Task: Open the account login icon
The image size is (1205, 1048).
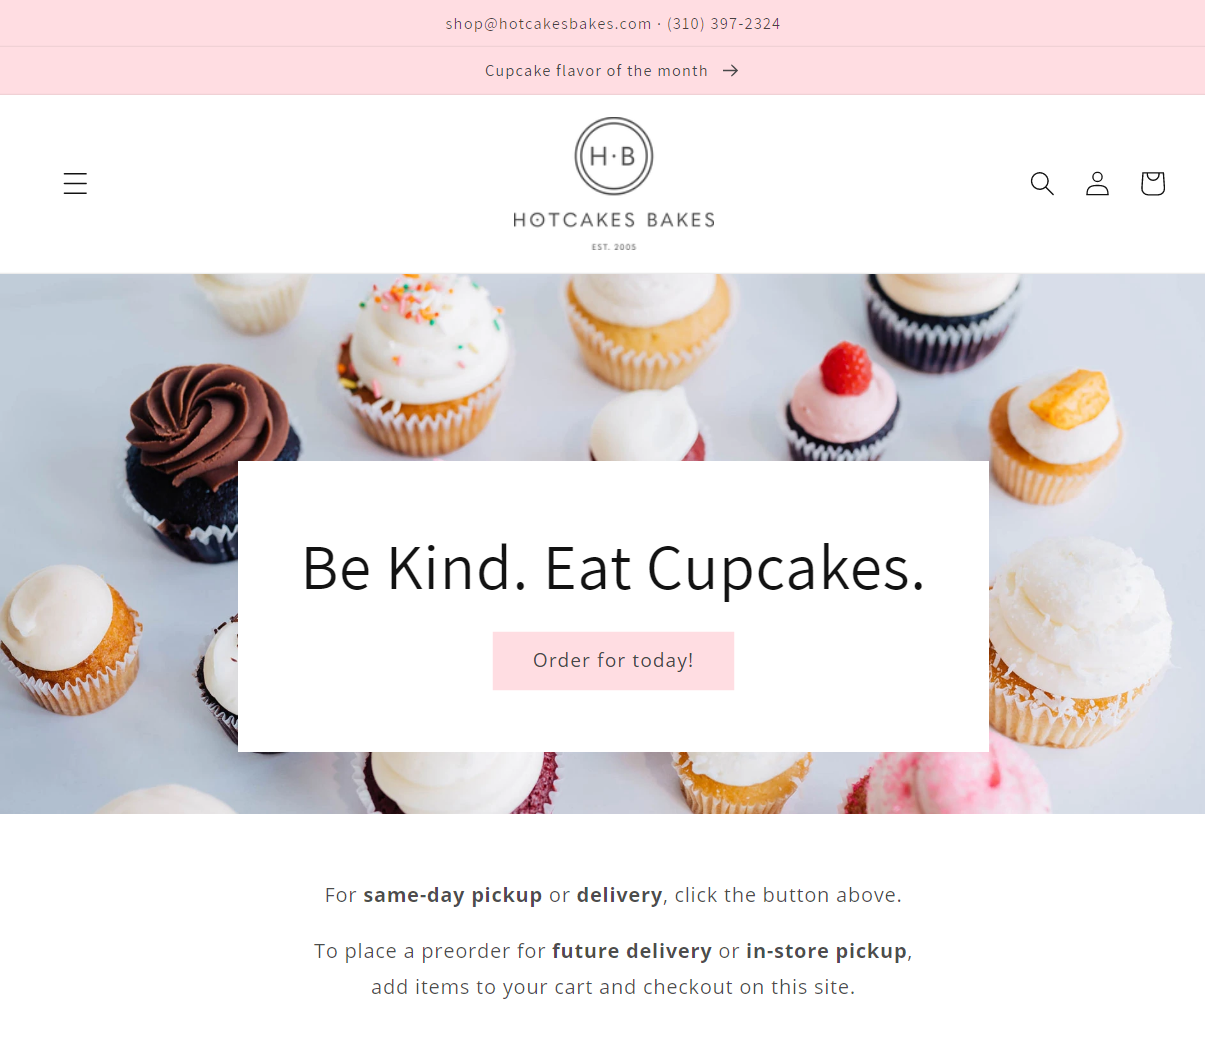Action: tap(1097, 183)
